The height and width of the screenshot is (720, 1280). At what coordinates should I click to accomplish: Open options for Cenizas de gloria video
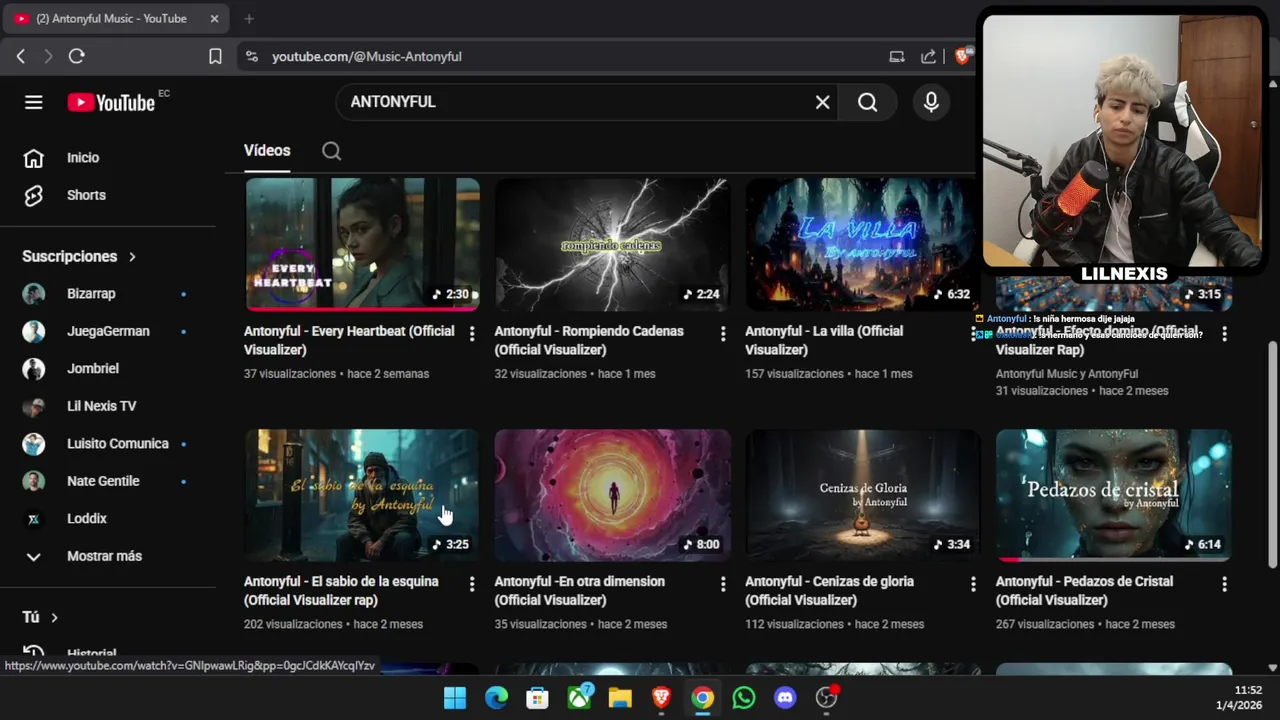[x=973, y=584]
